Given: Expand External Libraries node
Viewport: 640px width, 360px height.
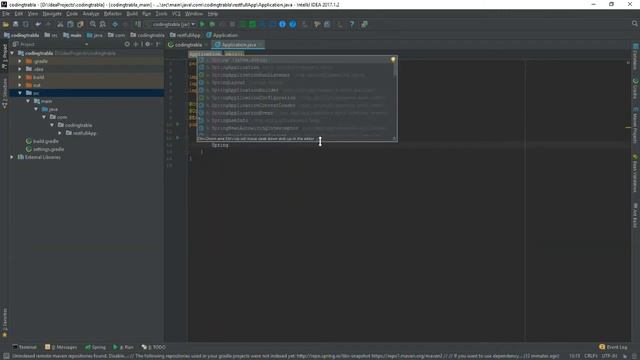Looking at the screenshot, I should pos(12,157).
